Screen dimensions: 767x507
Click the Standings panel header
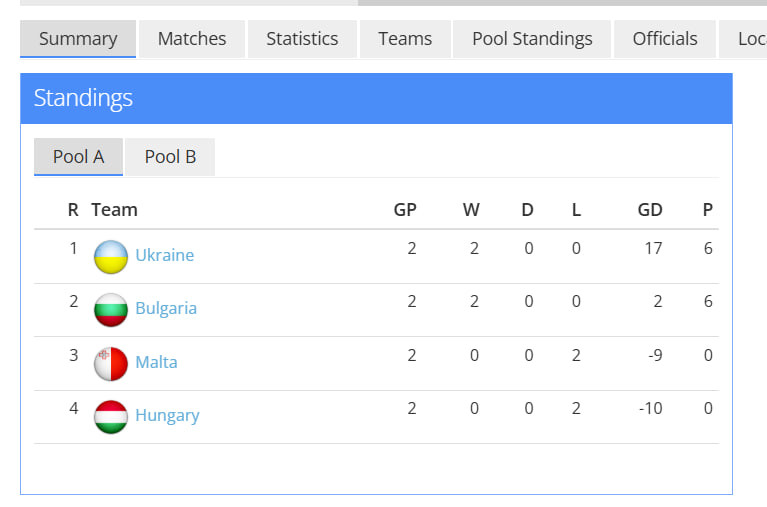376,98
